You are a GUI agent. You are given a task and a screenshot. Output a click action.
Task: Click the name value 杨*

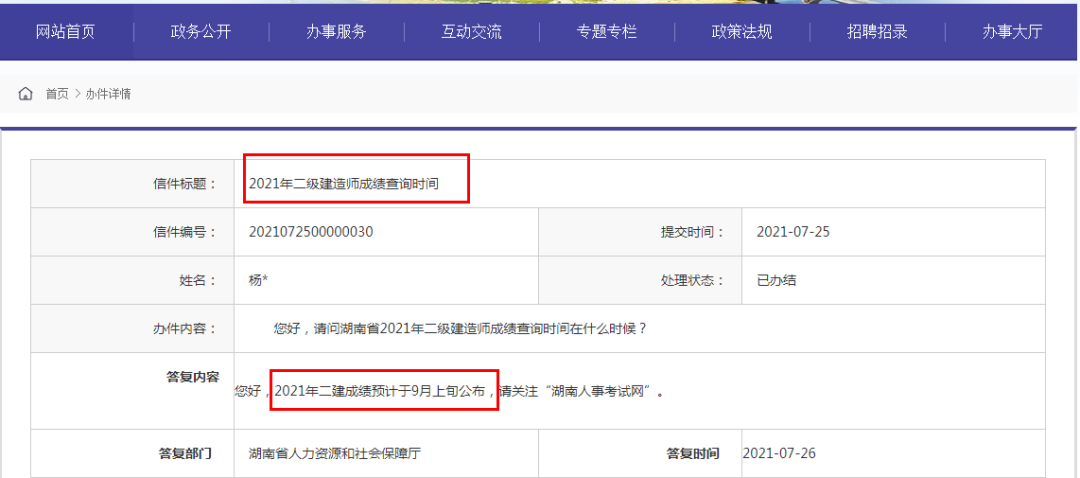tap(258, 280)
